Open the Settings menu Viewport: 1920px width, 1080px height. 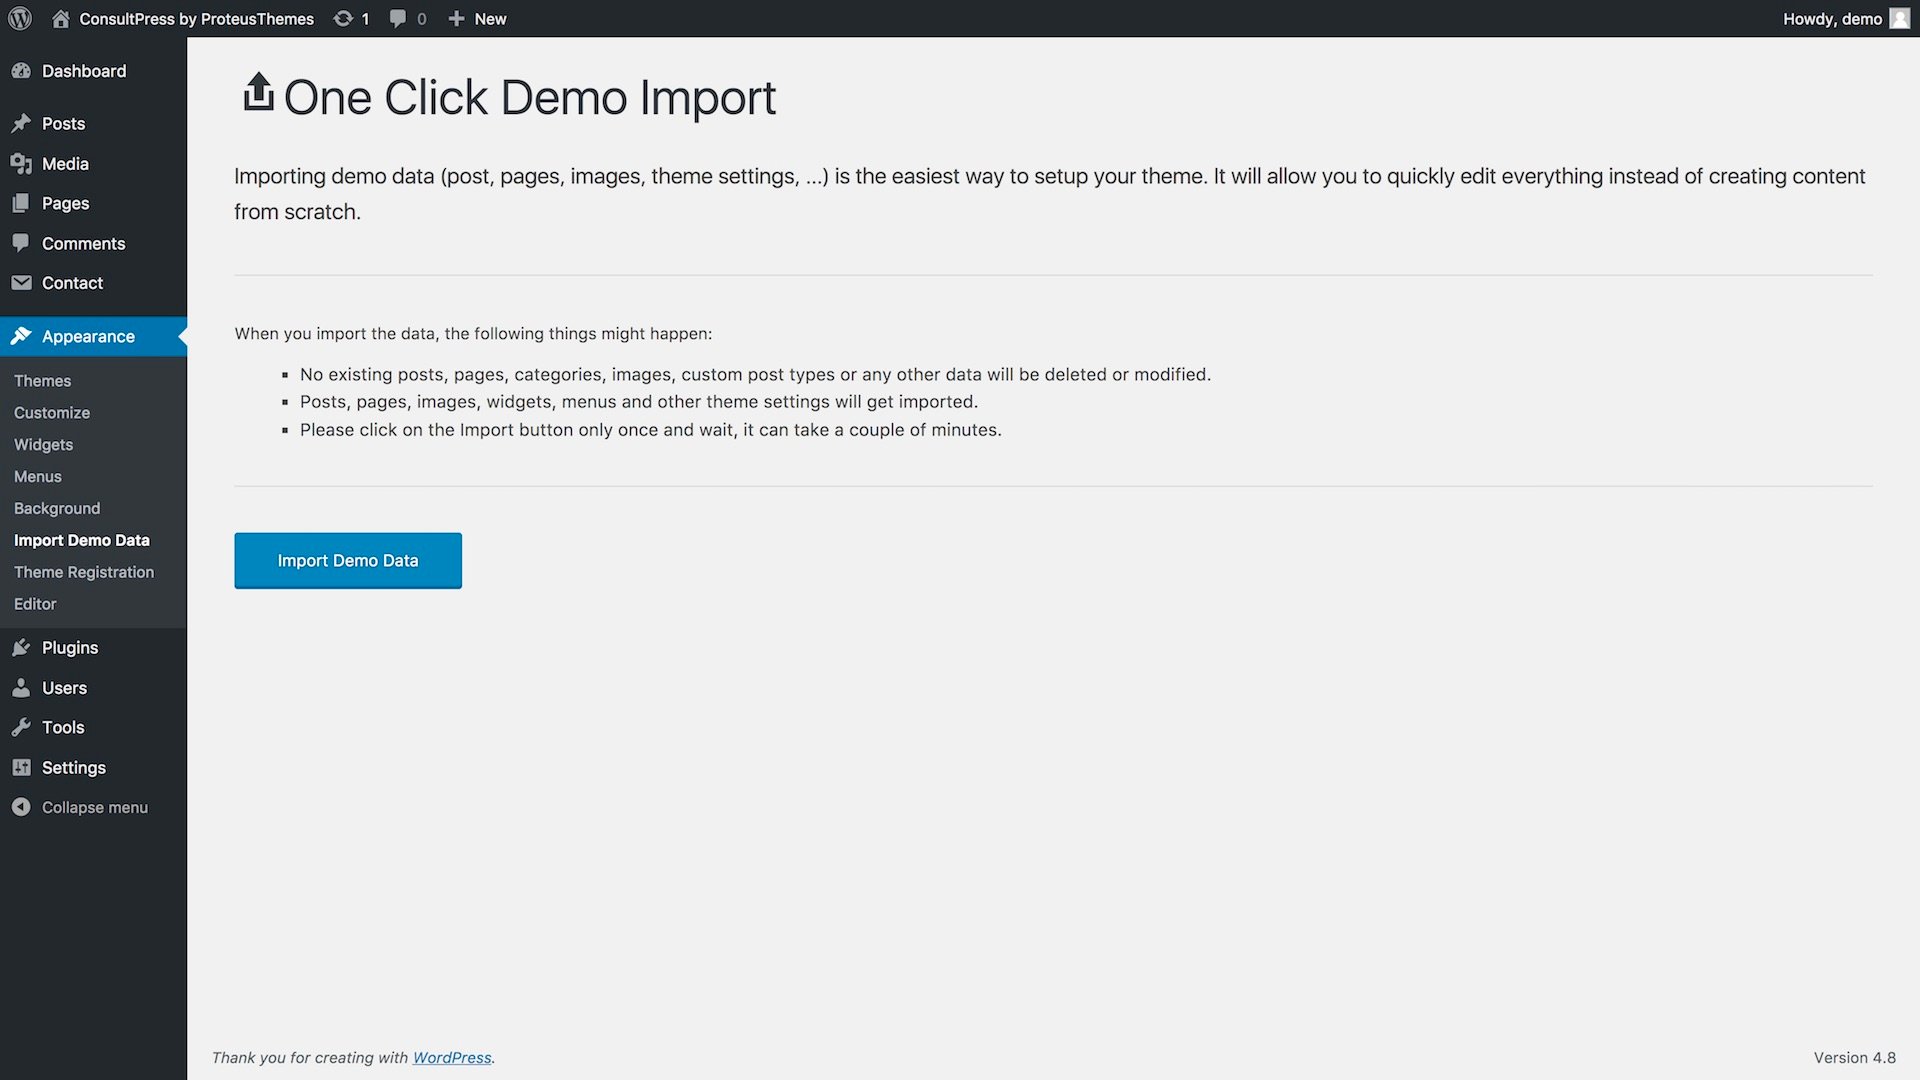[x=74, y=768]
